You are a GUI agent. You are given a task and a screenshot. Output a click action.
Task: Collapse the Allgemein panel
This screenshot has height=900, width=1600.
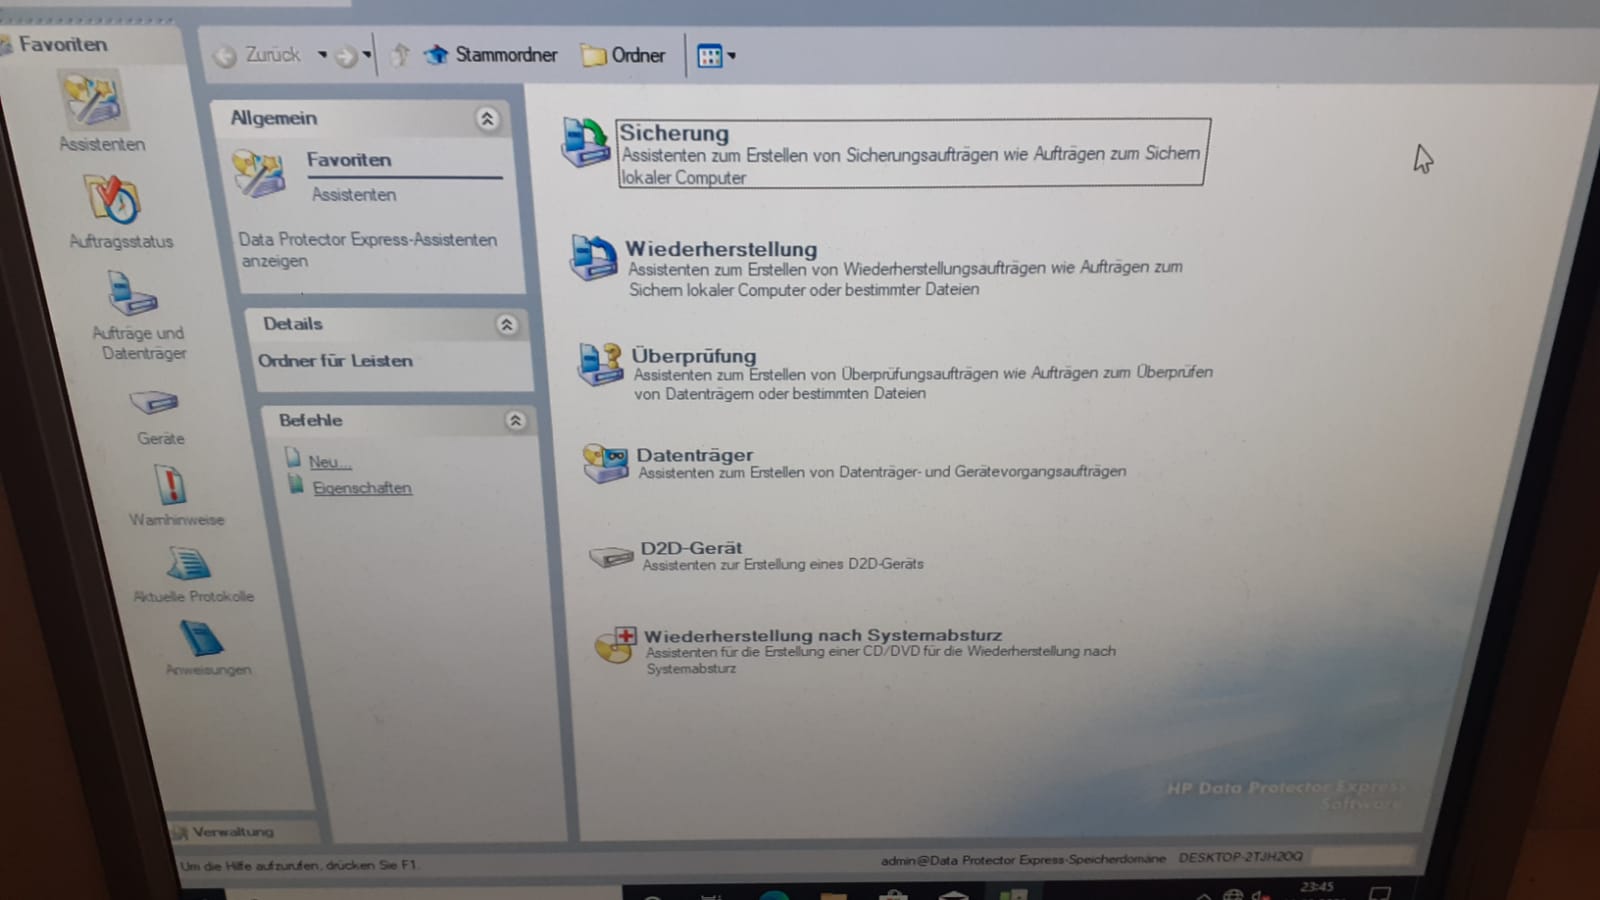tap(487, 119)
